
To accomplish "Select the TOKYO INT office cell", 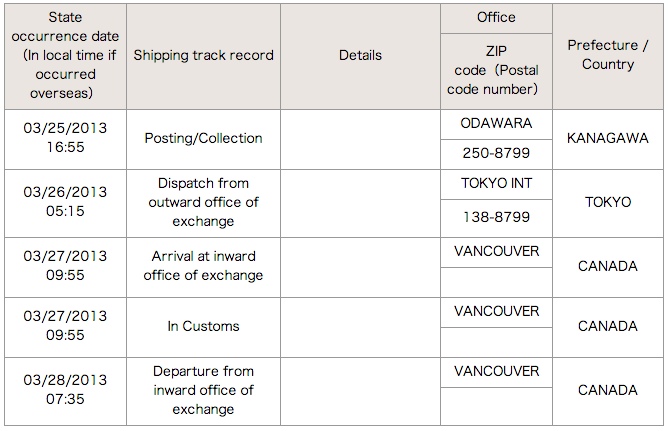I will click(x=496, y=184).
